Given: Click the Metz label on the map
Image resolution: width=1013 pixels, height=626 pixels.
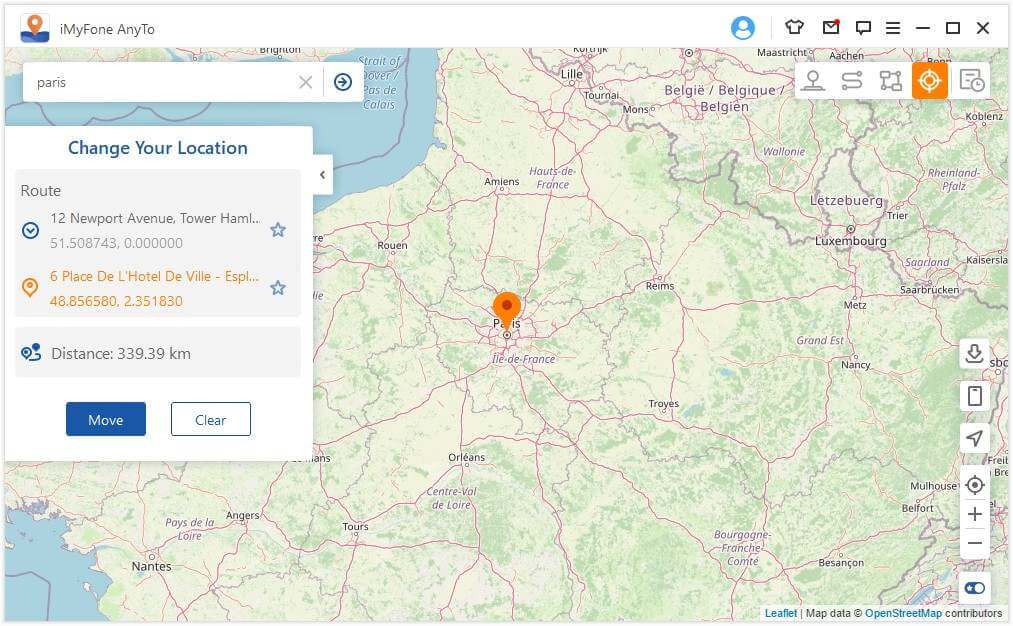Looking at the screenshot, I should click(x=855, y=305).
